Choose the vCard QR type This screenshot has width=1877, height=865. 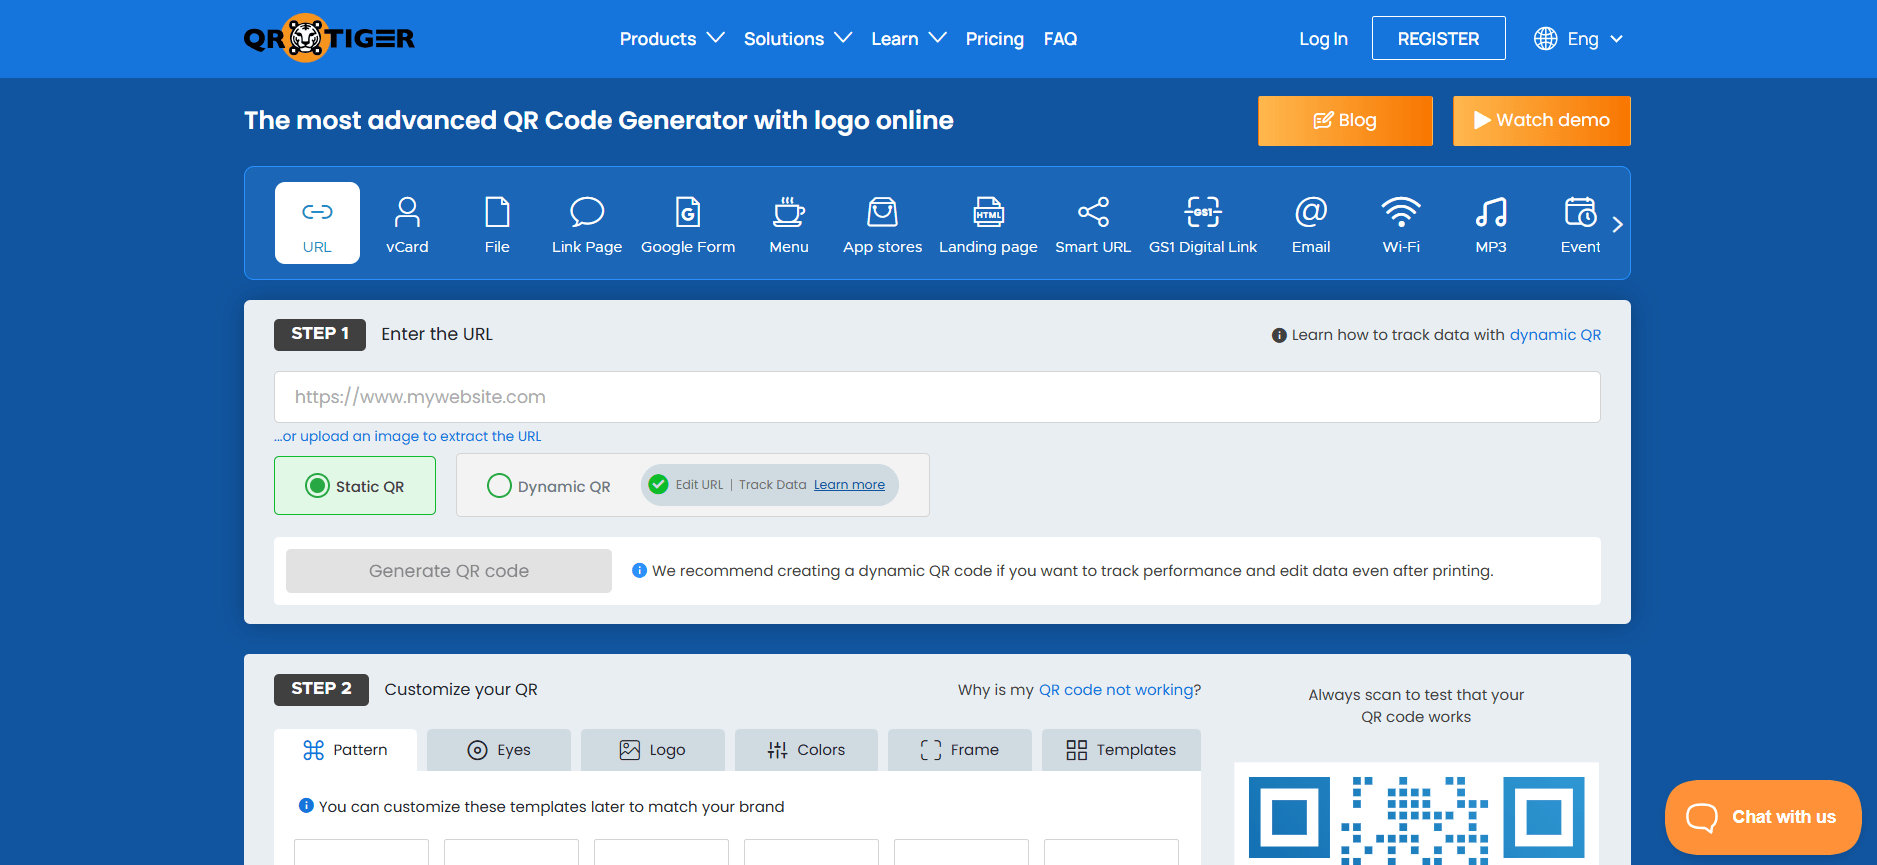pos(407,223)
